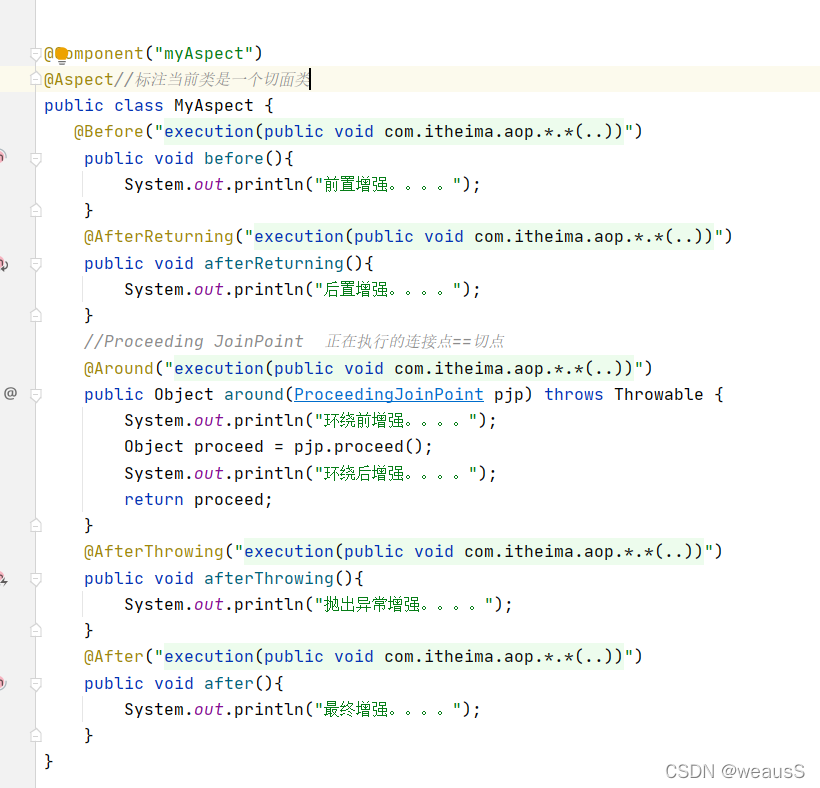Click the string "抛出异常增强。。。。"
Image resolution: width=820 pixels, height=788 pixels.
coord(404,604)
